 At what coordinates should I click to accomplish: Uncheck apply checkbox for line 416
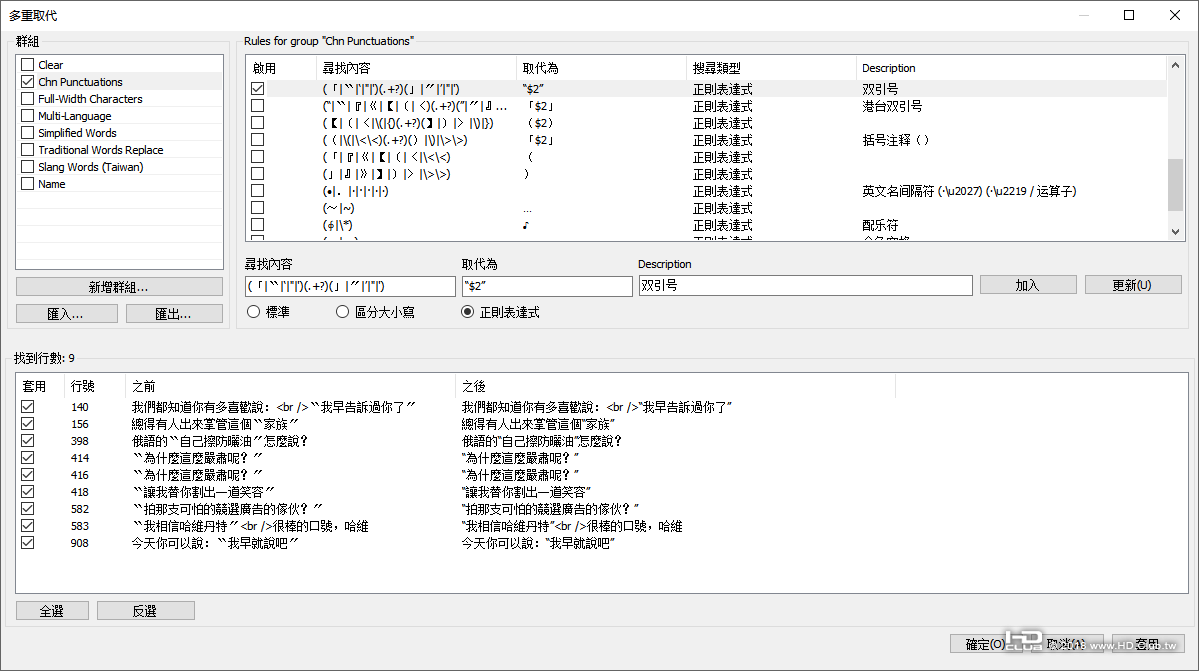pyautogui.click(x=28, y=475)
